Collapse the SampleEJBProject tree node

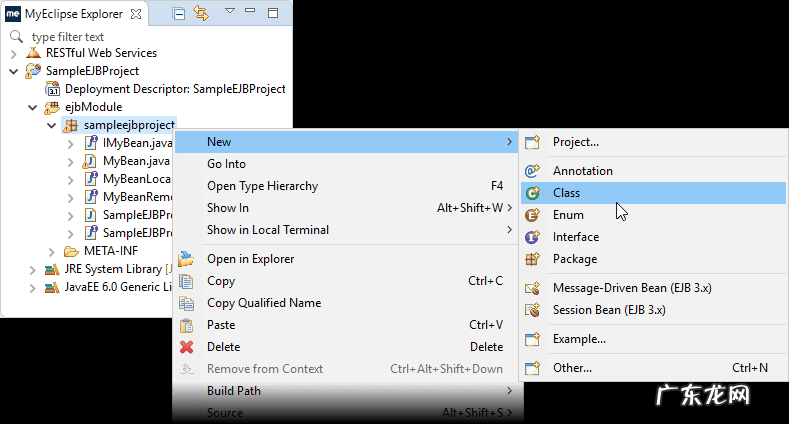coord(13,71)
